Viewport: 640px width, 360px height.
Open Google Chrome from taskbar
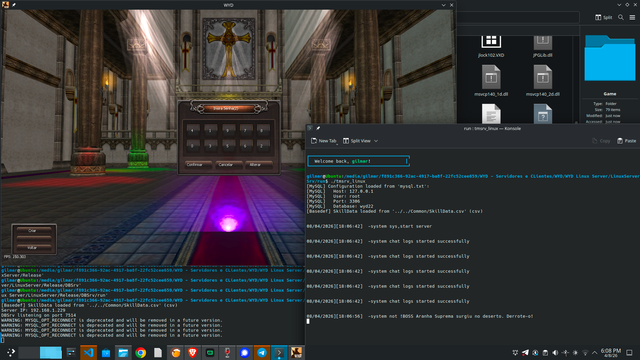coord(140,353)
